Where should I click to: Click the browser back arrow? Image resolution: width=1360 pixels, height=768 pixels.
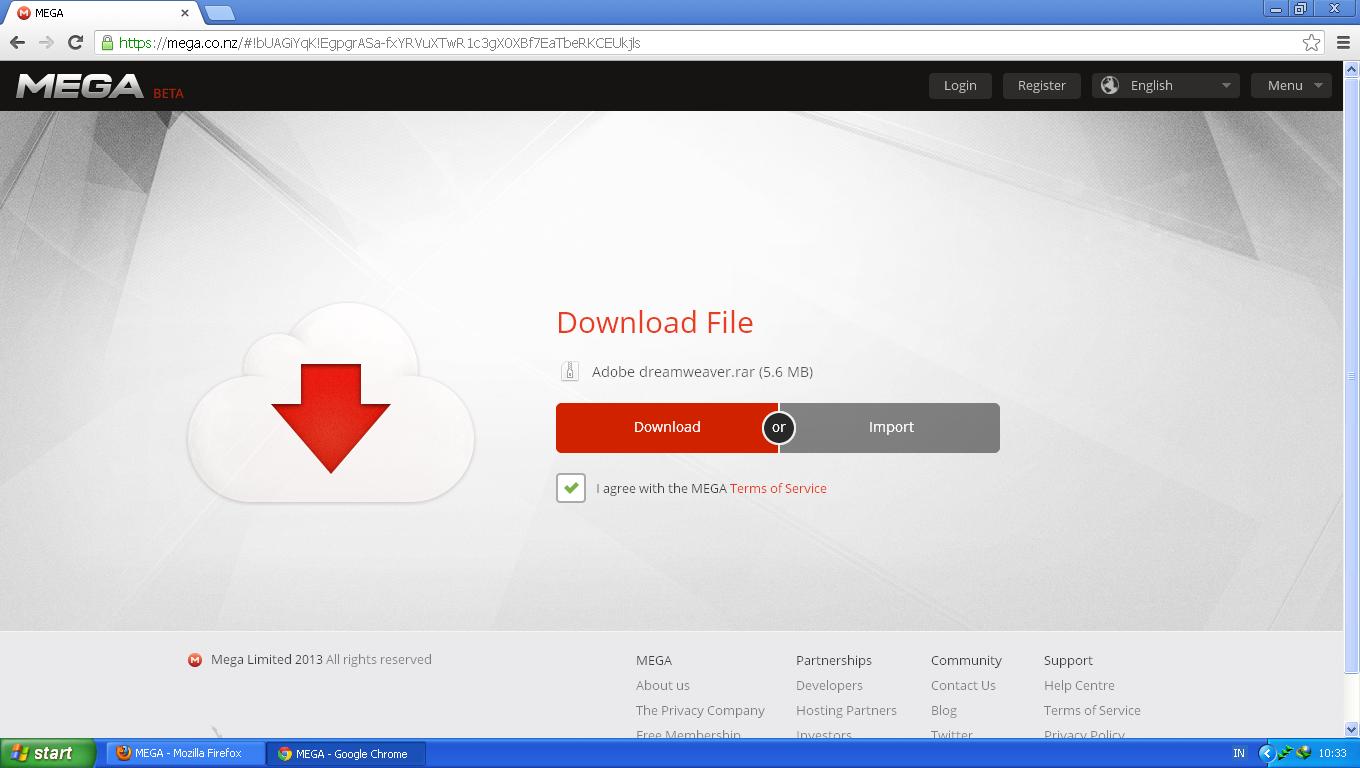tap(17, 43)
